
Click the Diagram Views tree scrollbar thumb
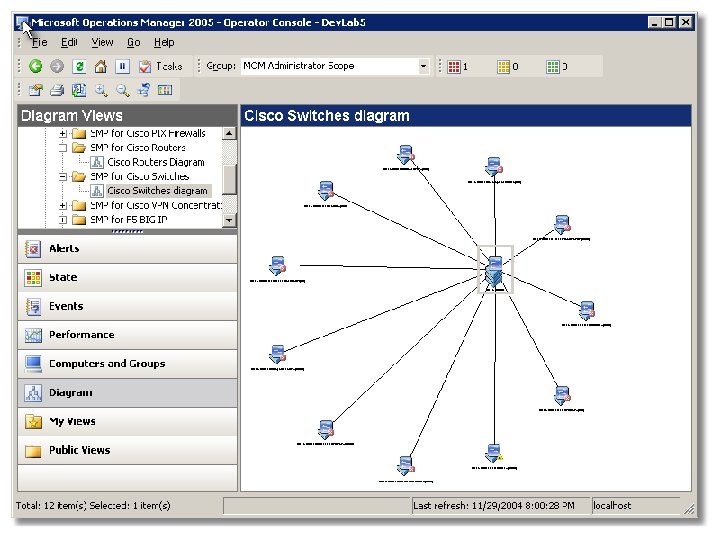click(229, 179)
